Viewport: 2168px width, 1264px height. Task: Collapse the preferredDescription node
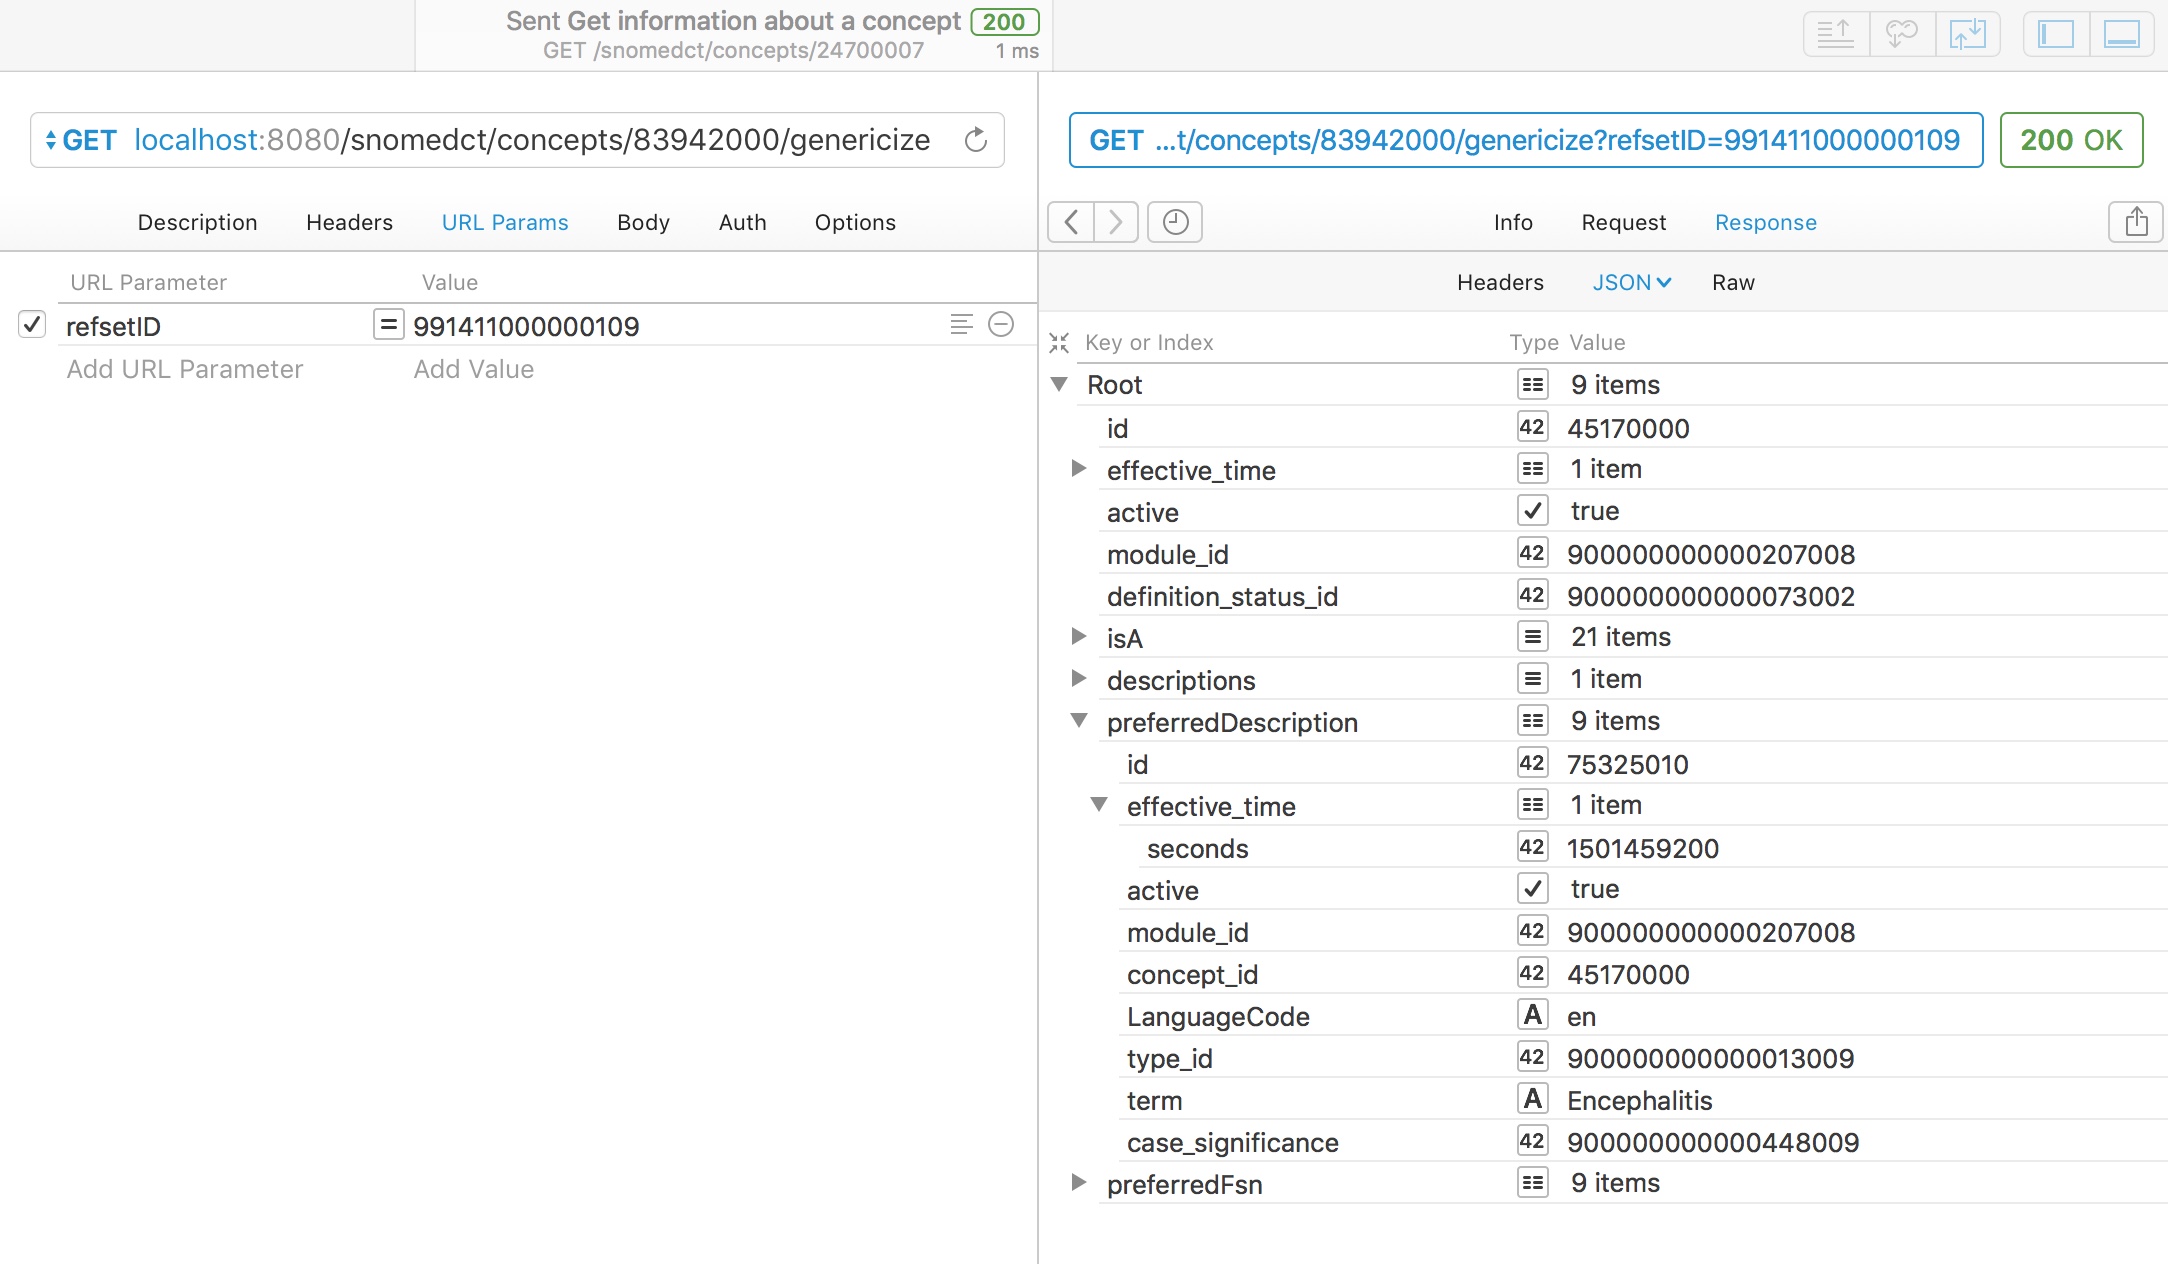[x=1078, y=721]
